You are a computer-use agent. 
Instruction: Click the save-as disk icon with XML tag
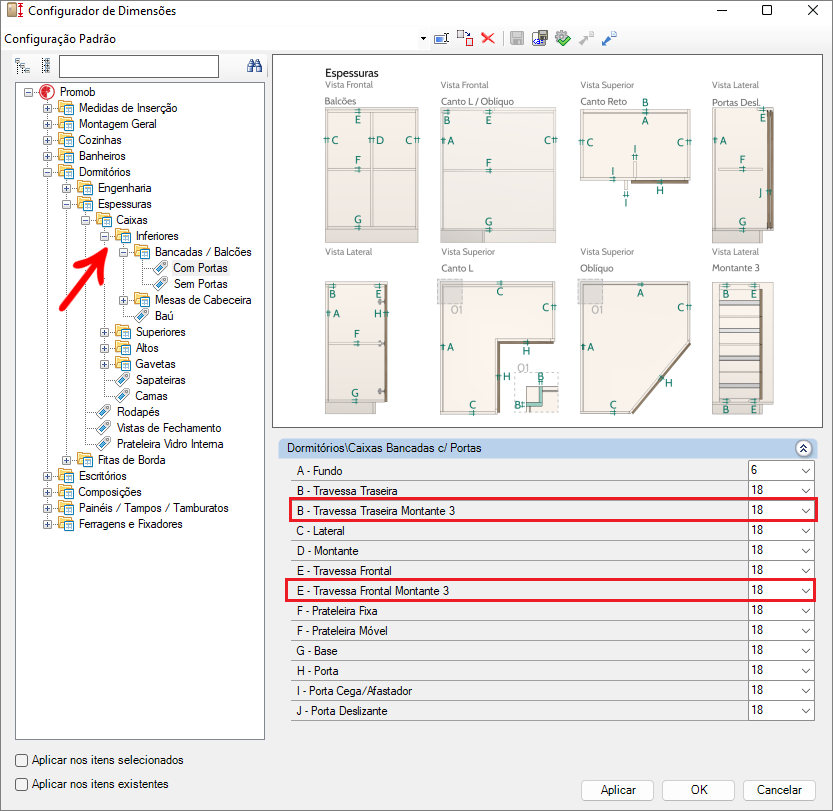click(540, 38)
